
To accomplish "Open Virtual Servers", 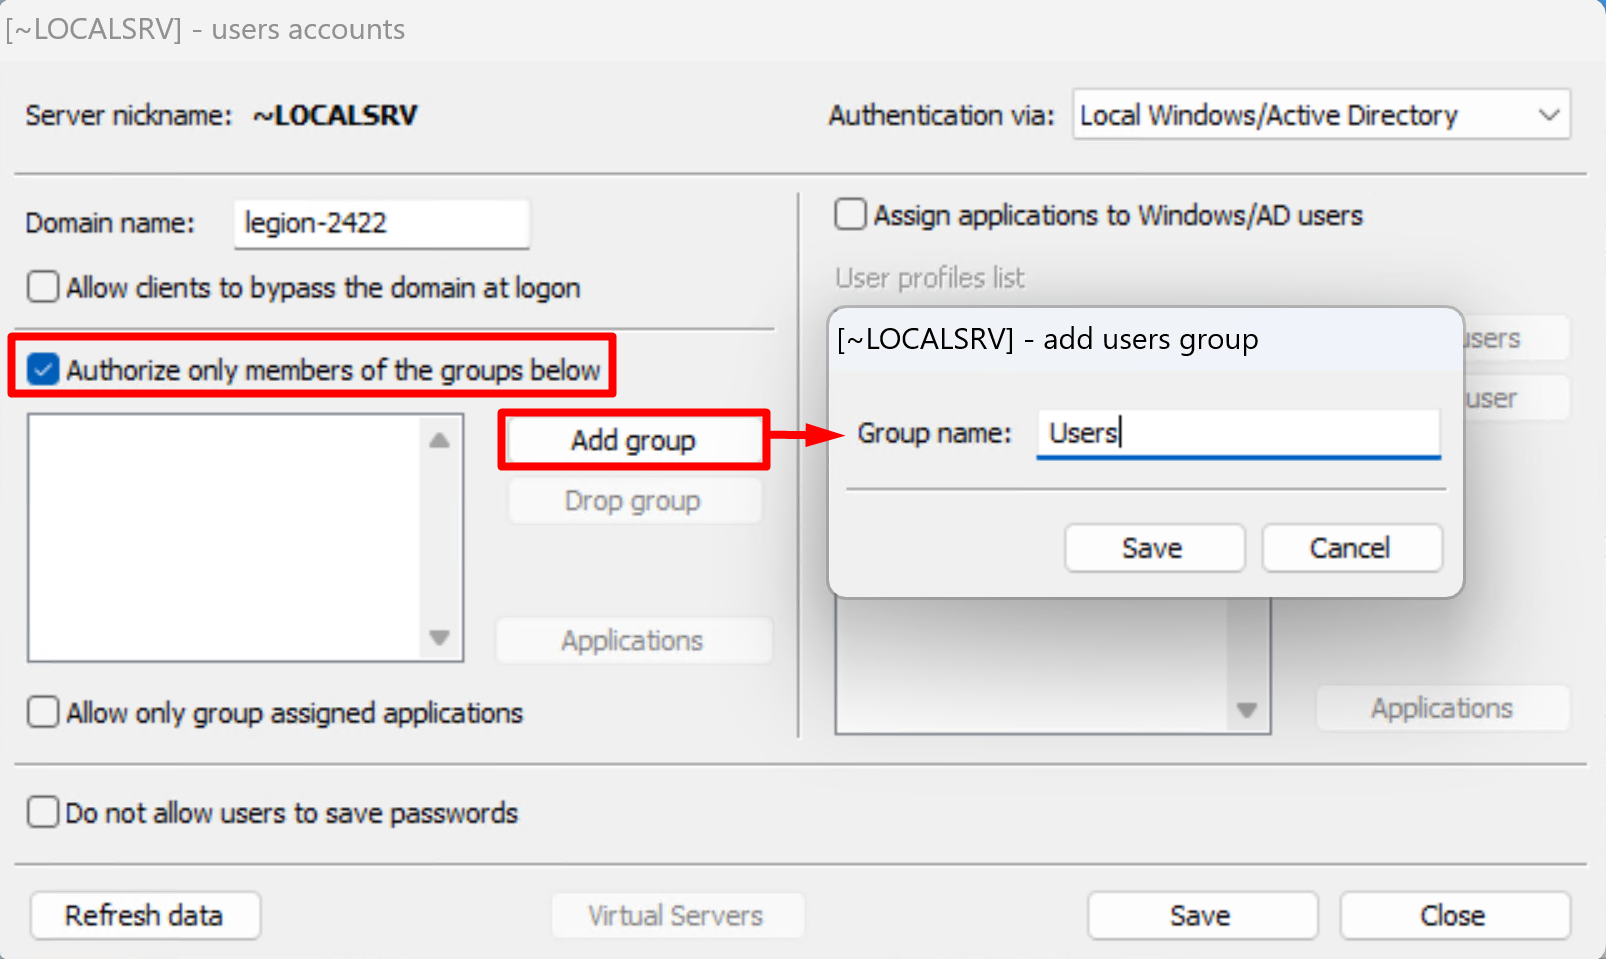I will 676,915.
